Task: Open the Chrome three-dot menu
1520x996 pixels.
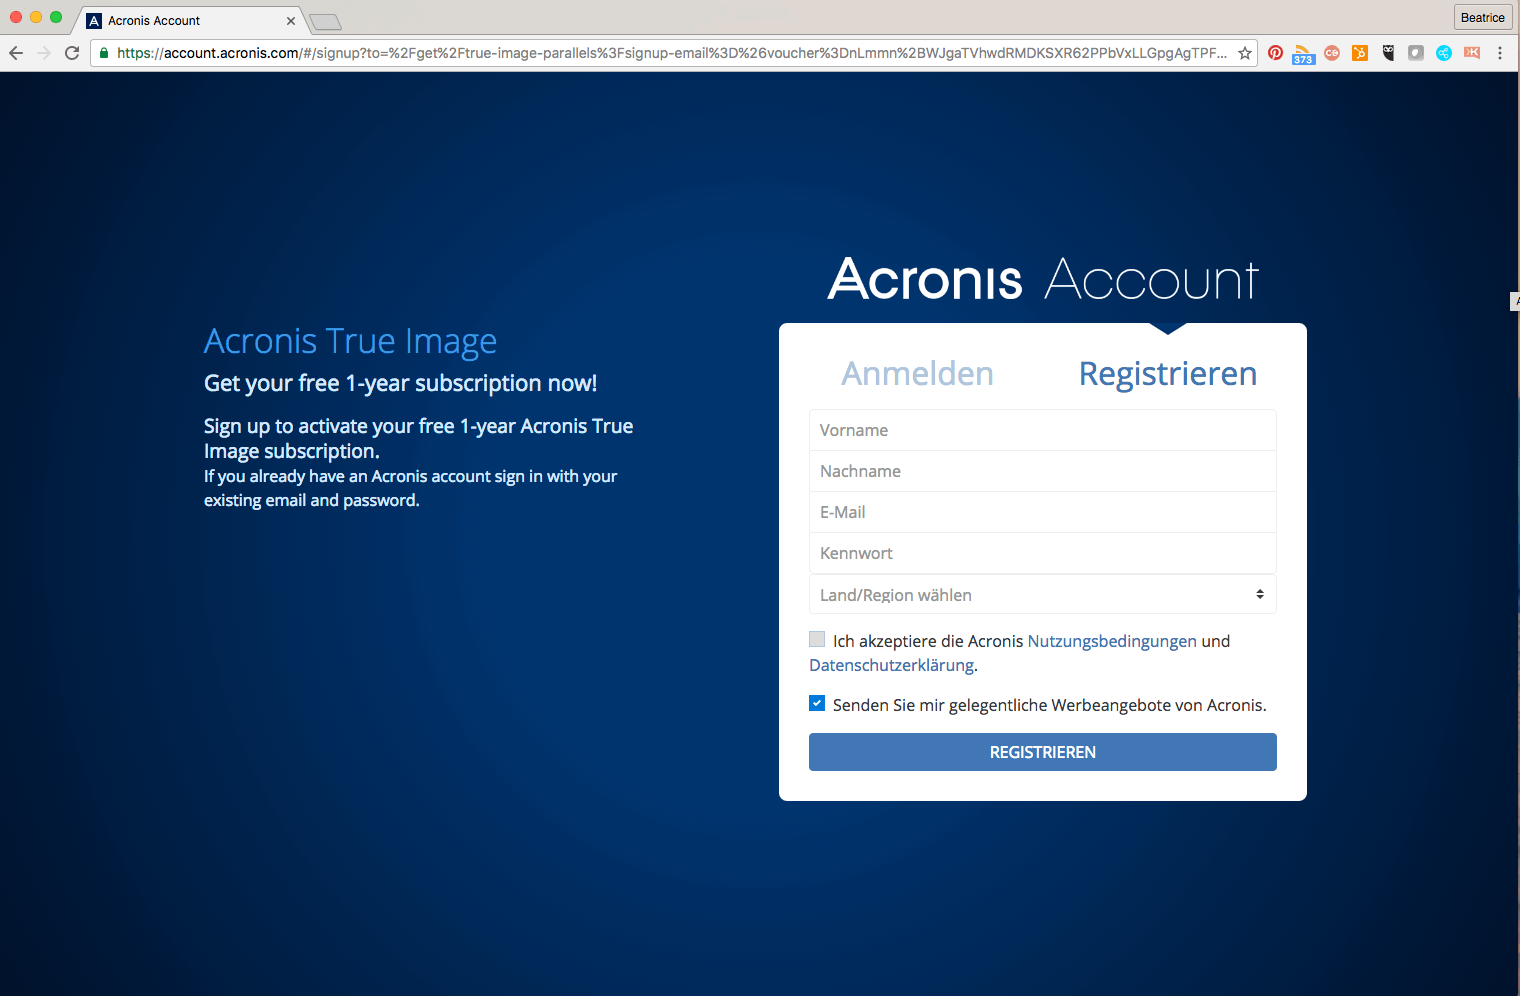Action: pyautogui.click(x=1500, y=53)
